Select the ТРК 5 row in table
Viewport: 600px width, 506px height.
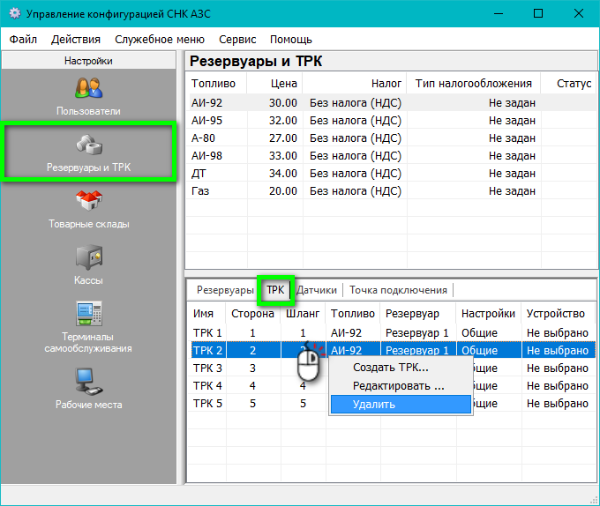(x=207, y=403)
